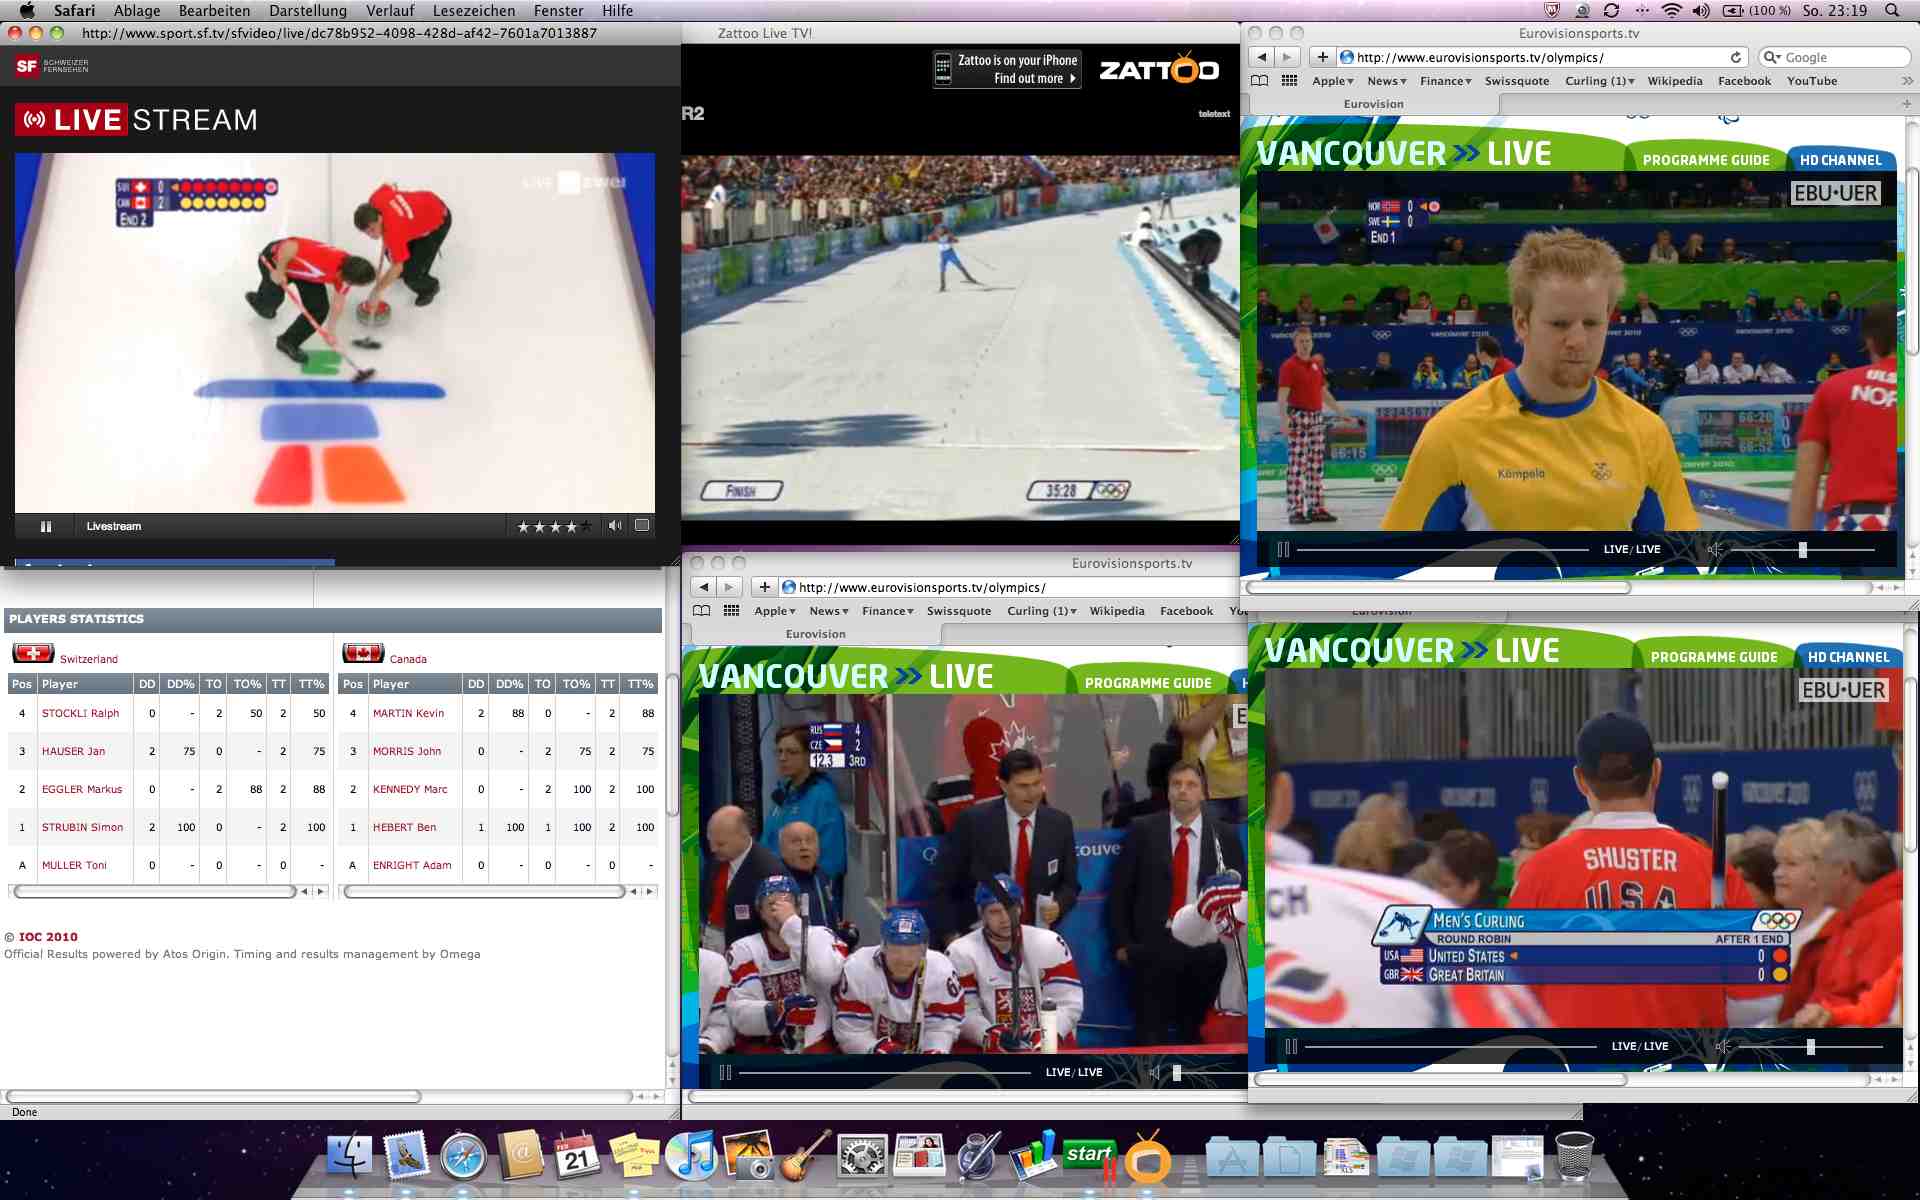
Task: Expand Finance bookmarks menu in top-right window
Action: (x=1445, y=81)
